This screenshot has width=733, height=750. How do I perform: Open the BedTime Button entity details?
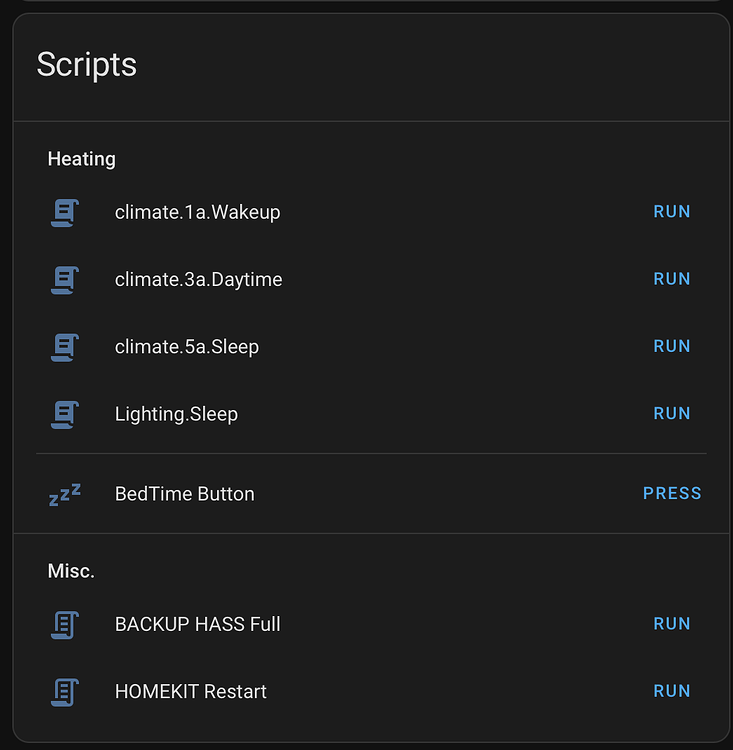(185, 494)
